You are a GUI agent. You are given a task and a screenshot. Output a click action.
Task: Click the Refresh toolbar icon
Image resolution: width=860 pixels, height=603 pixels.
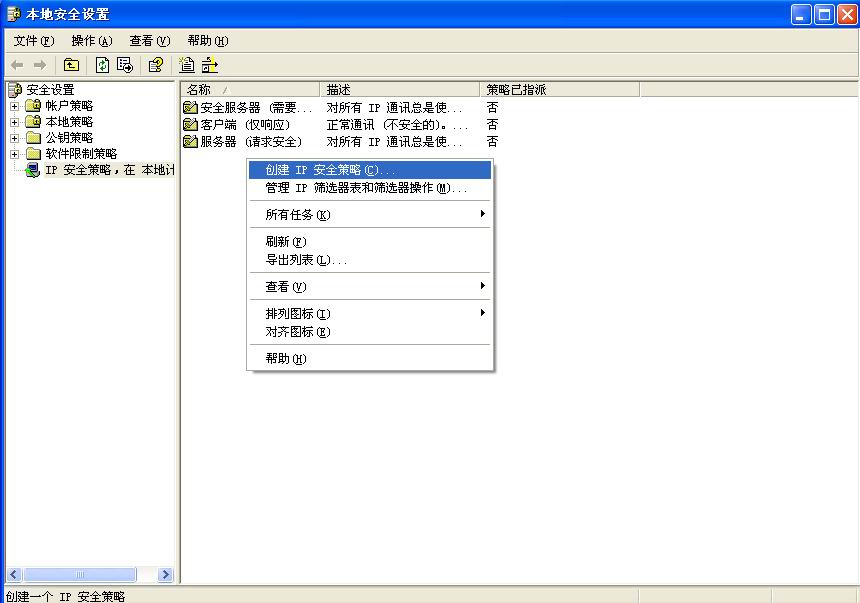[103, 65]
